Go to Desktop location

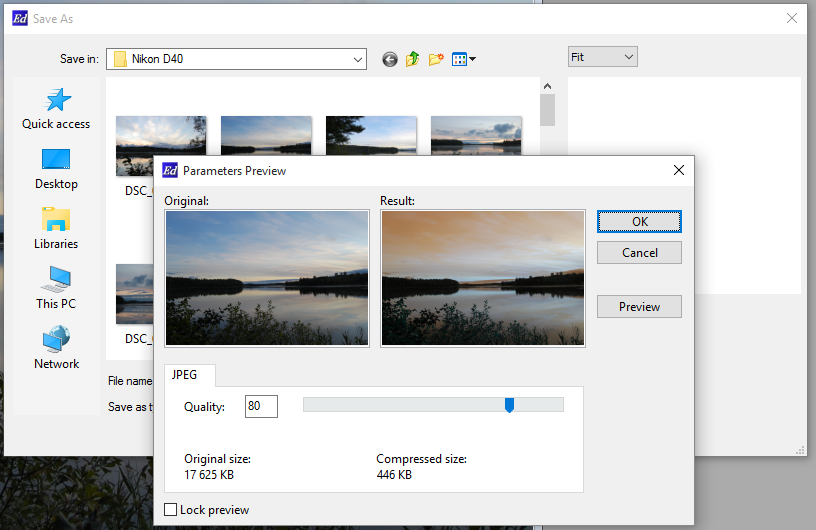[56, 169]
